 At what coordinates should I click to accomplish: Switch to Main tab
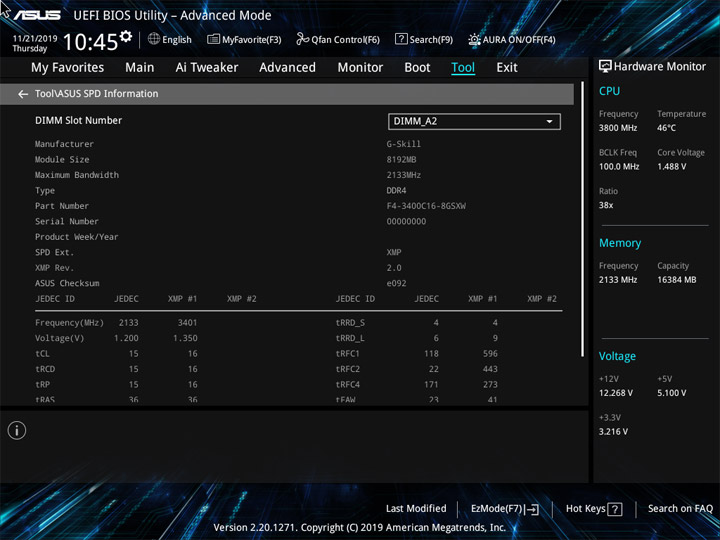click(x=140, y=68)
